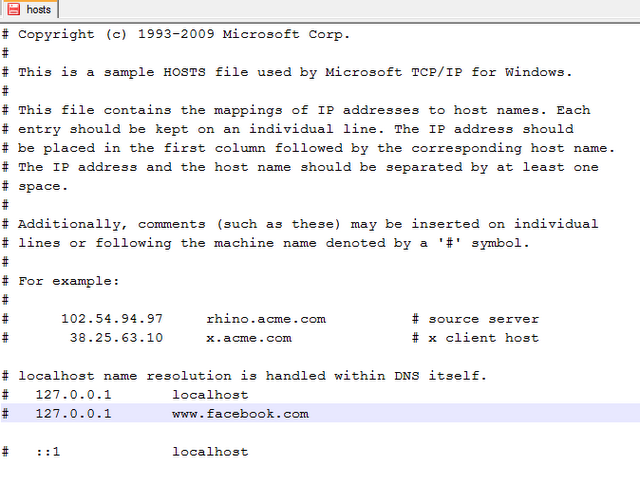Click the Copyright Microsoft Corp. line

click(x=176, y=34)
